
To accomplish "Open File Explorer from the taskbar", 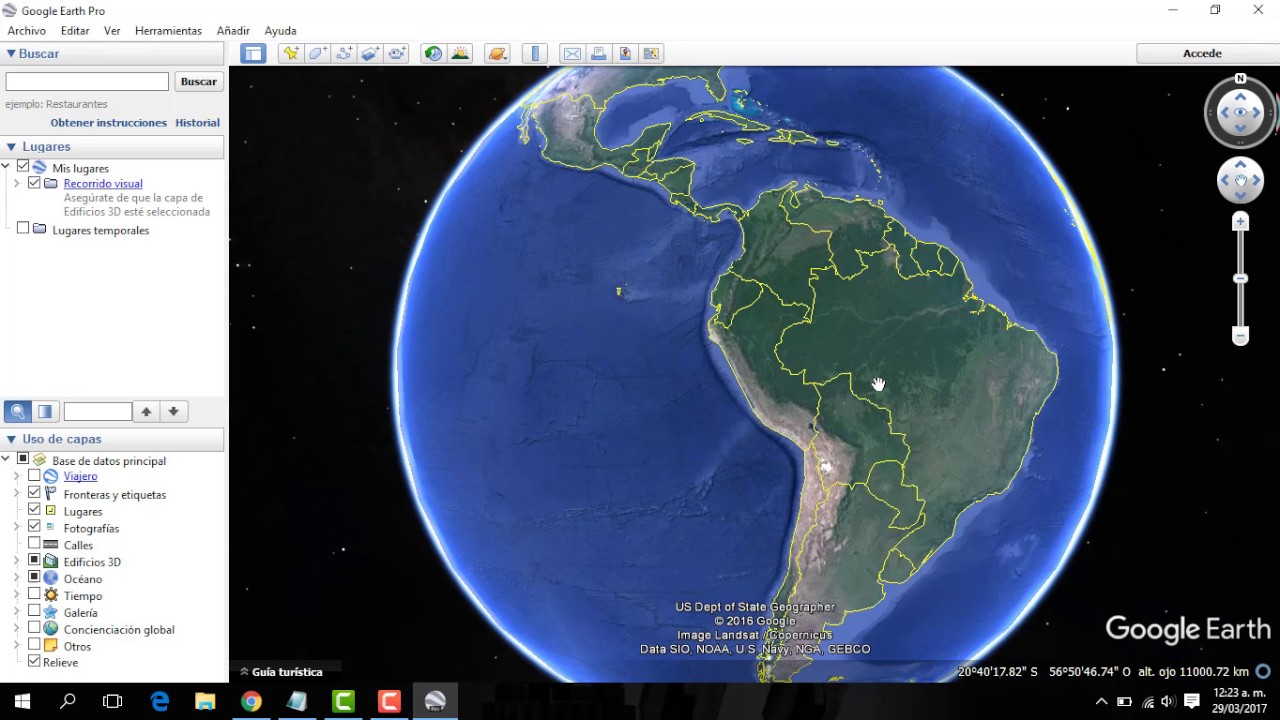I will pyautogui.click(x=205, y=702).
